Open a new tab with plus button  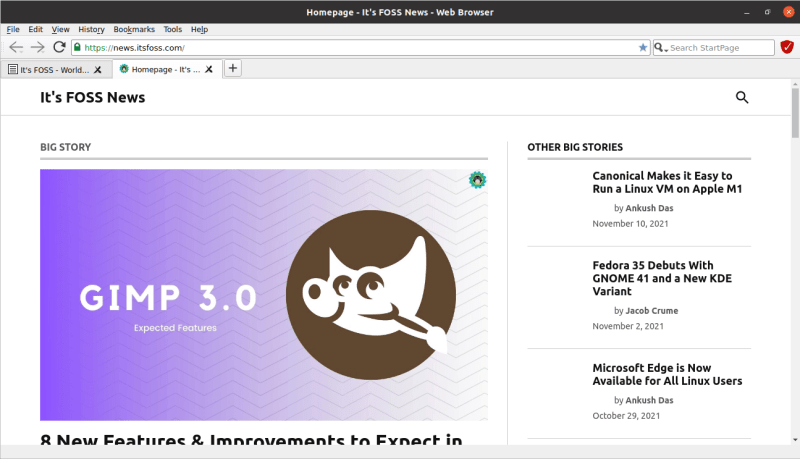click(x=233, y=69)
